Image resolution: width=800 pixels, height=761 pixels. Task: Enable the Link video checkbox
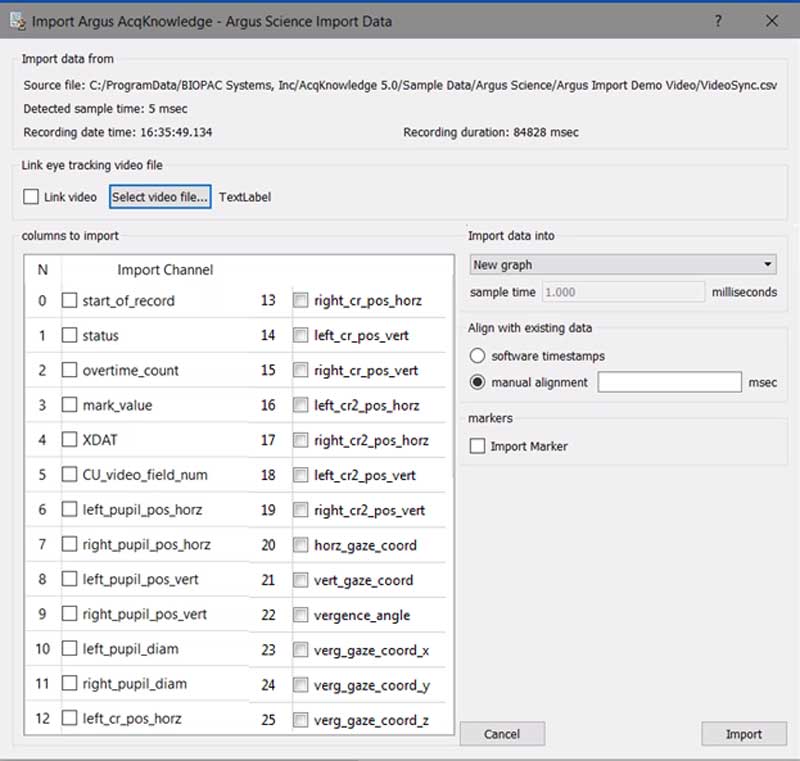(x=32, y=197)
